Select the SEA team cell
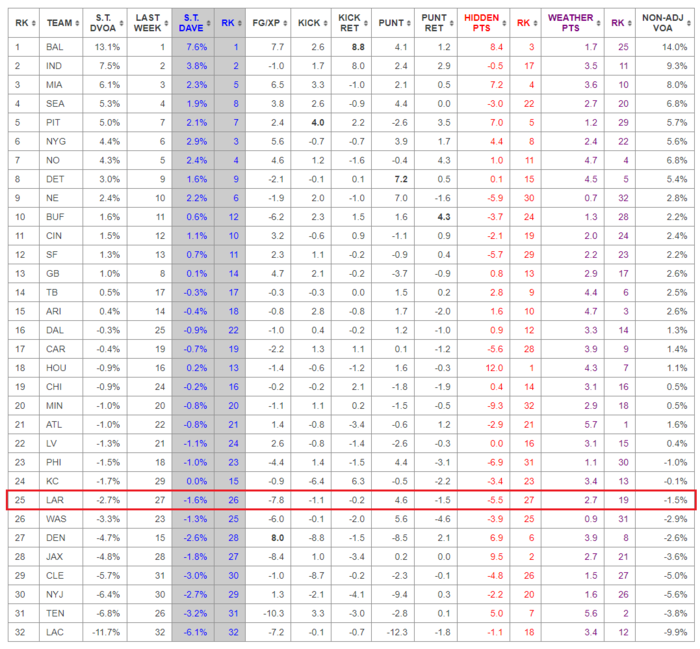Screen dimensions: 700x649 (x=61, y=104)
